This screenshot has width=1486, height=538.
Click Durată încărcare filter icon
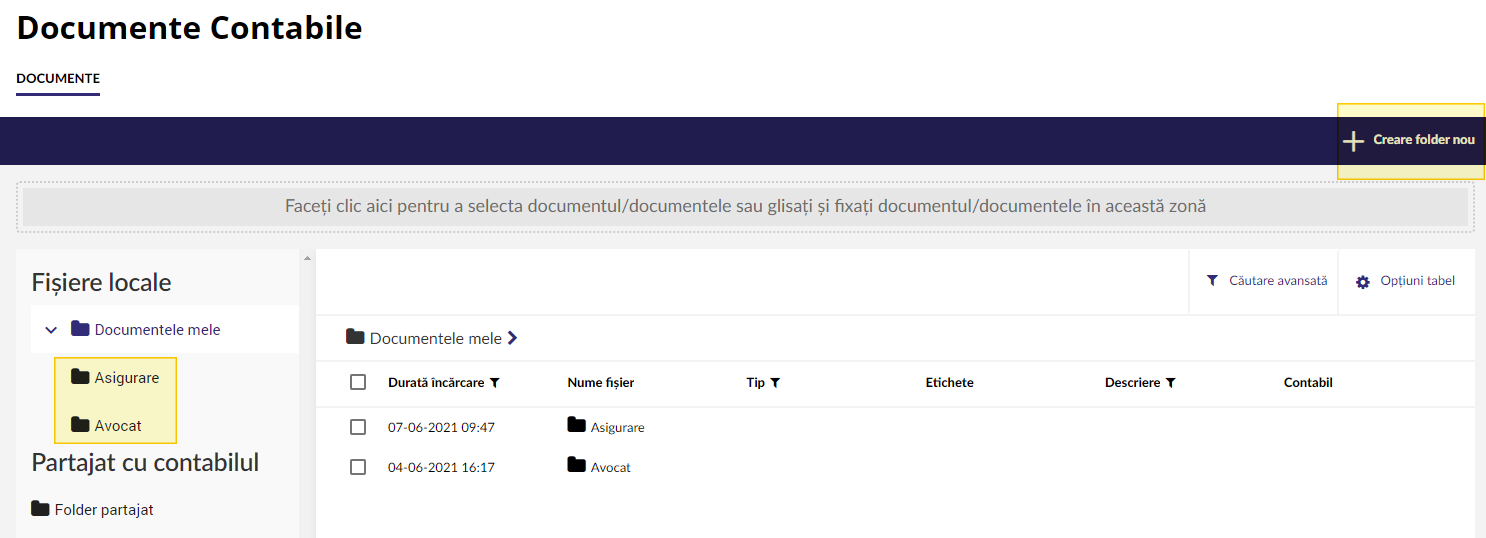(x=494, y=383)
